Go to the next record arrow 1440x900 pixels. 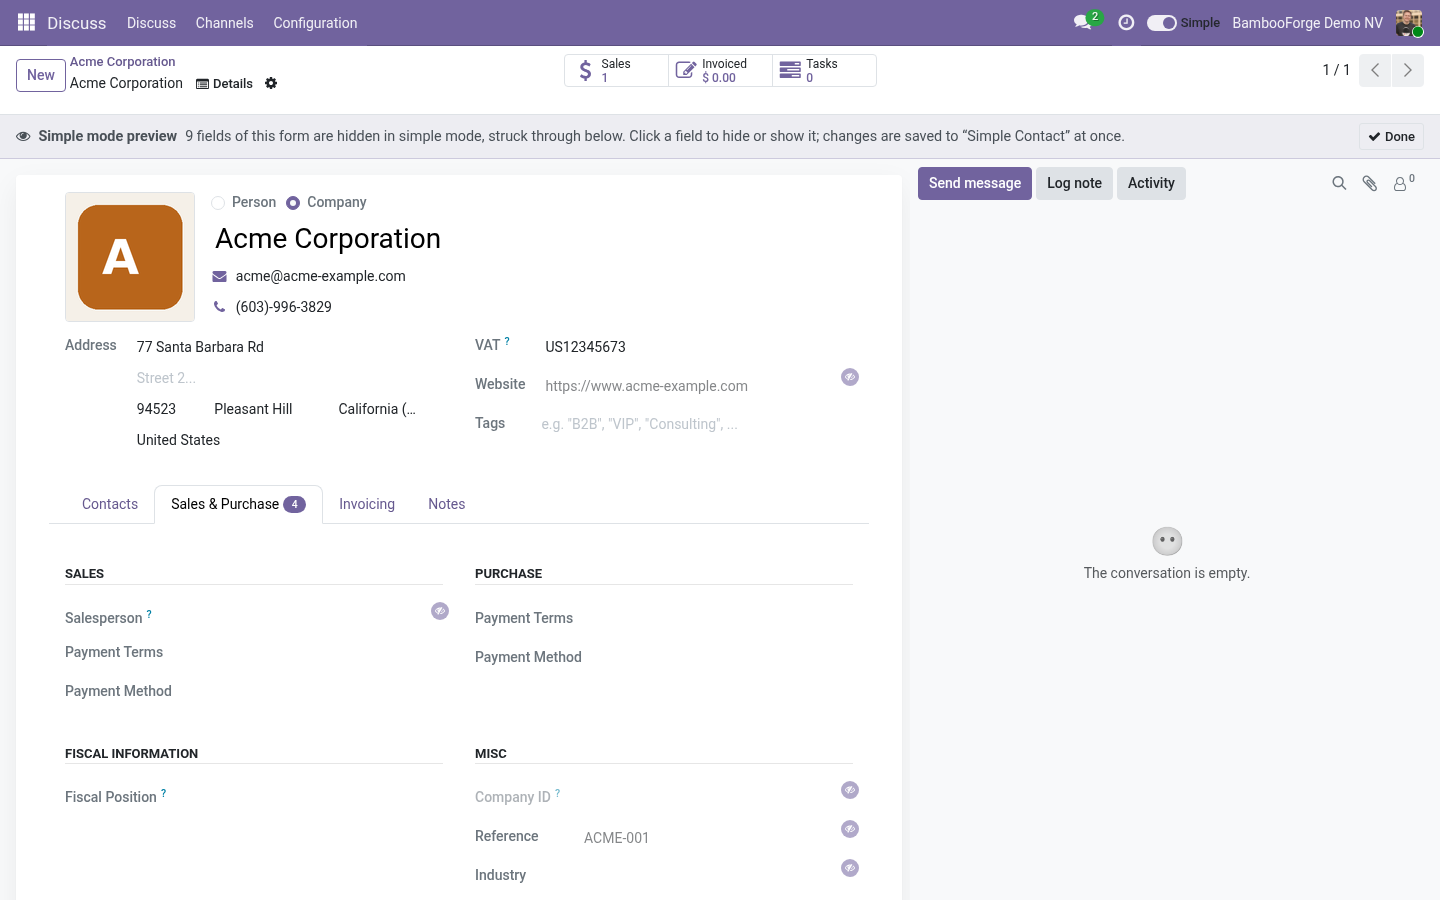[1407, 70]
